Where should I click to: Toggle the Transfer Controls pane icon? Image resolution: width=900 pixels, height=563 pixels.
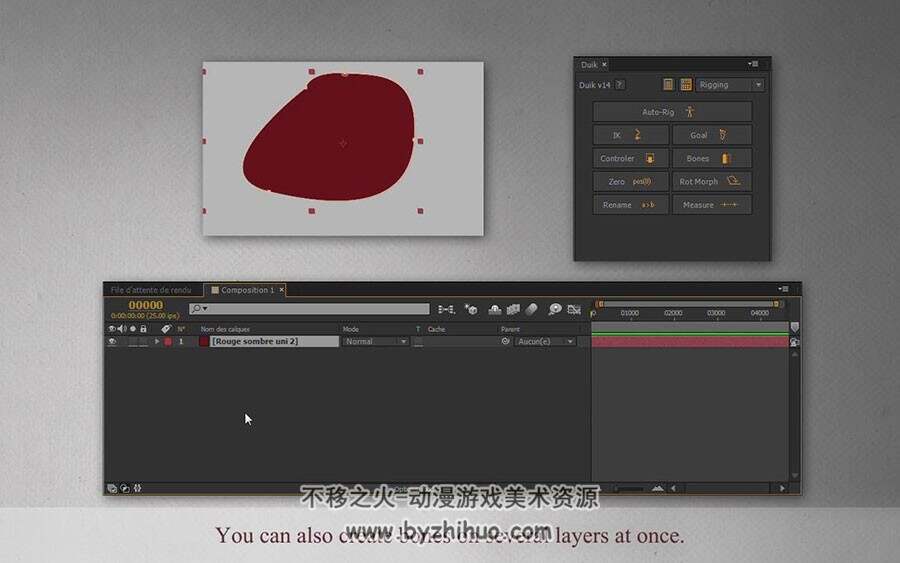coord(125,488)
